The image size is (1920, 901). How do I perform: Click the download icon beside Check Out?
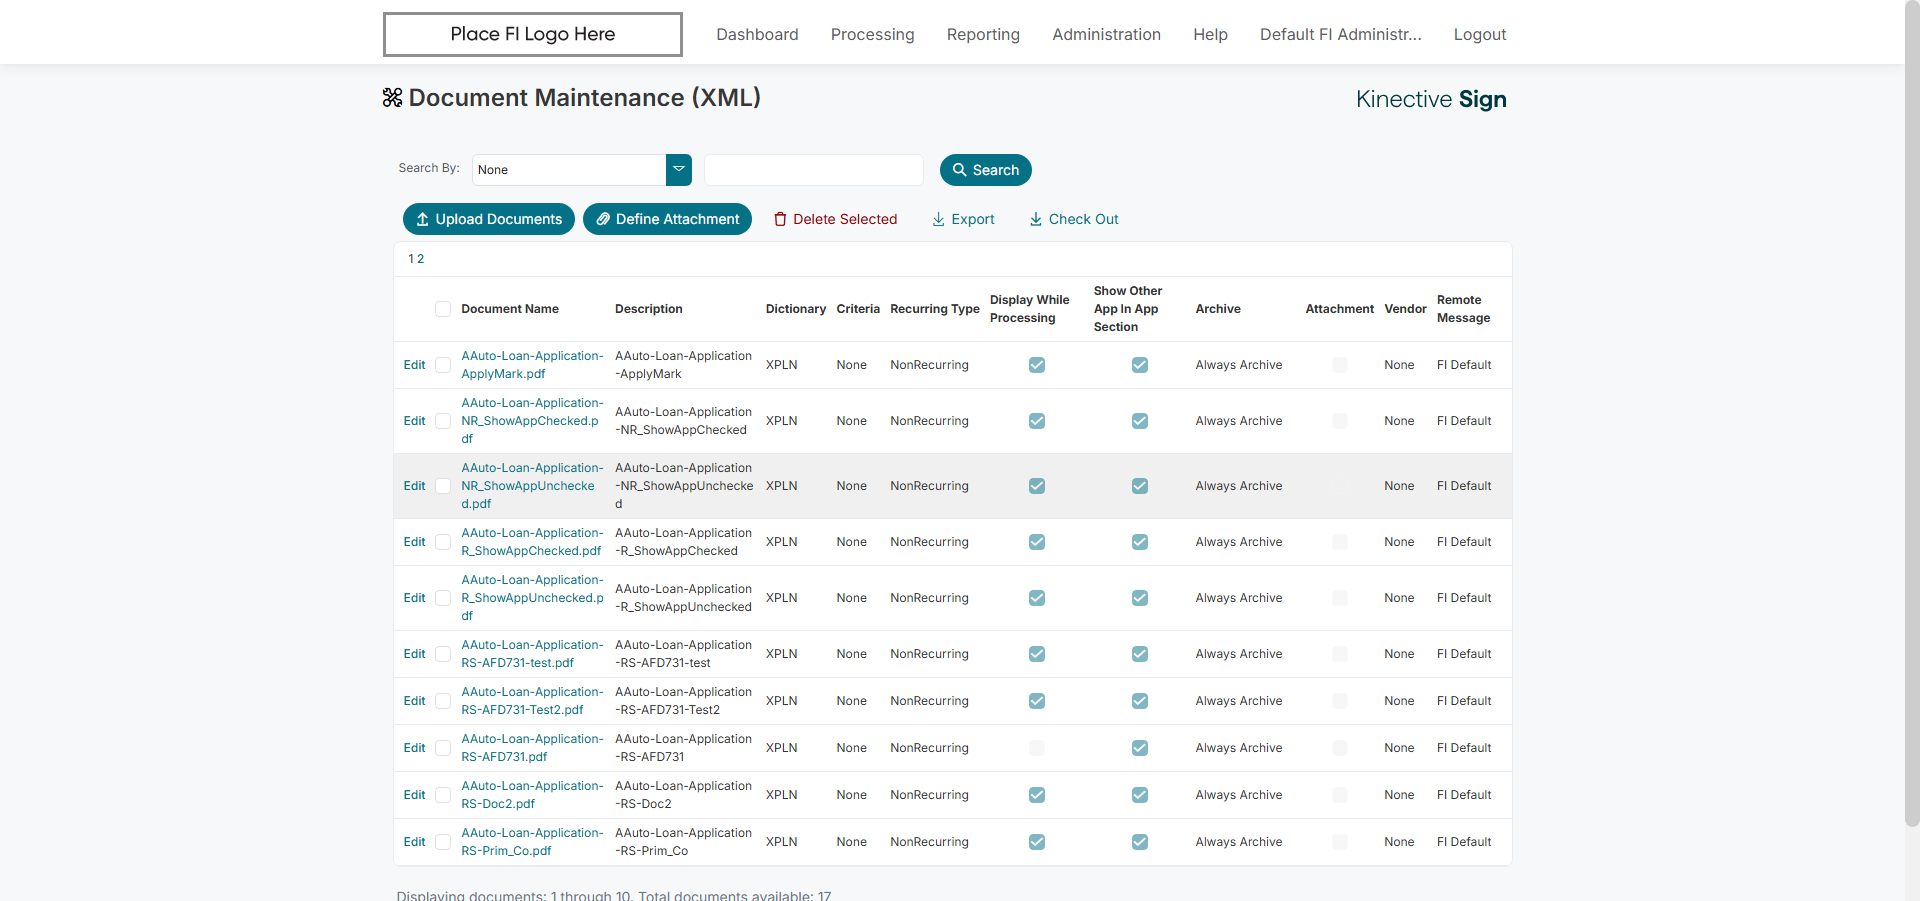pyautogui.click(x=1036, y=220)
